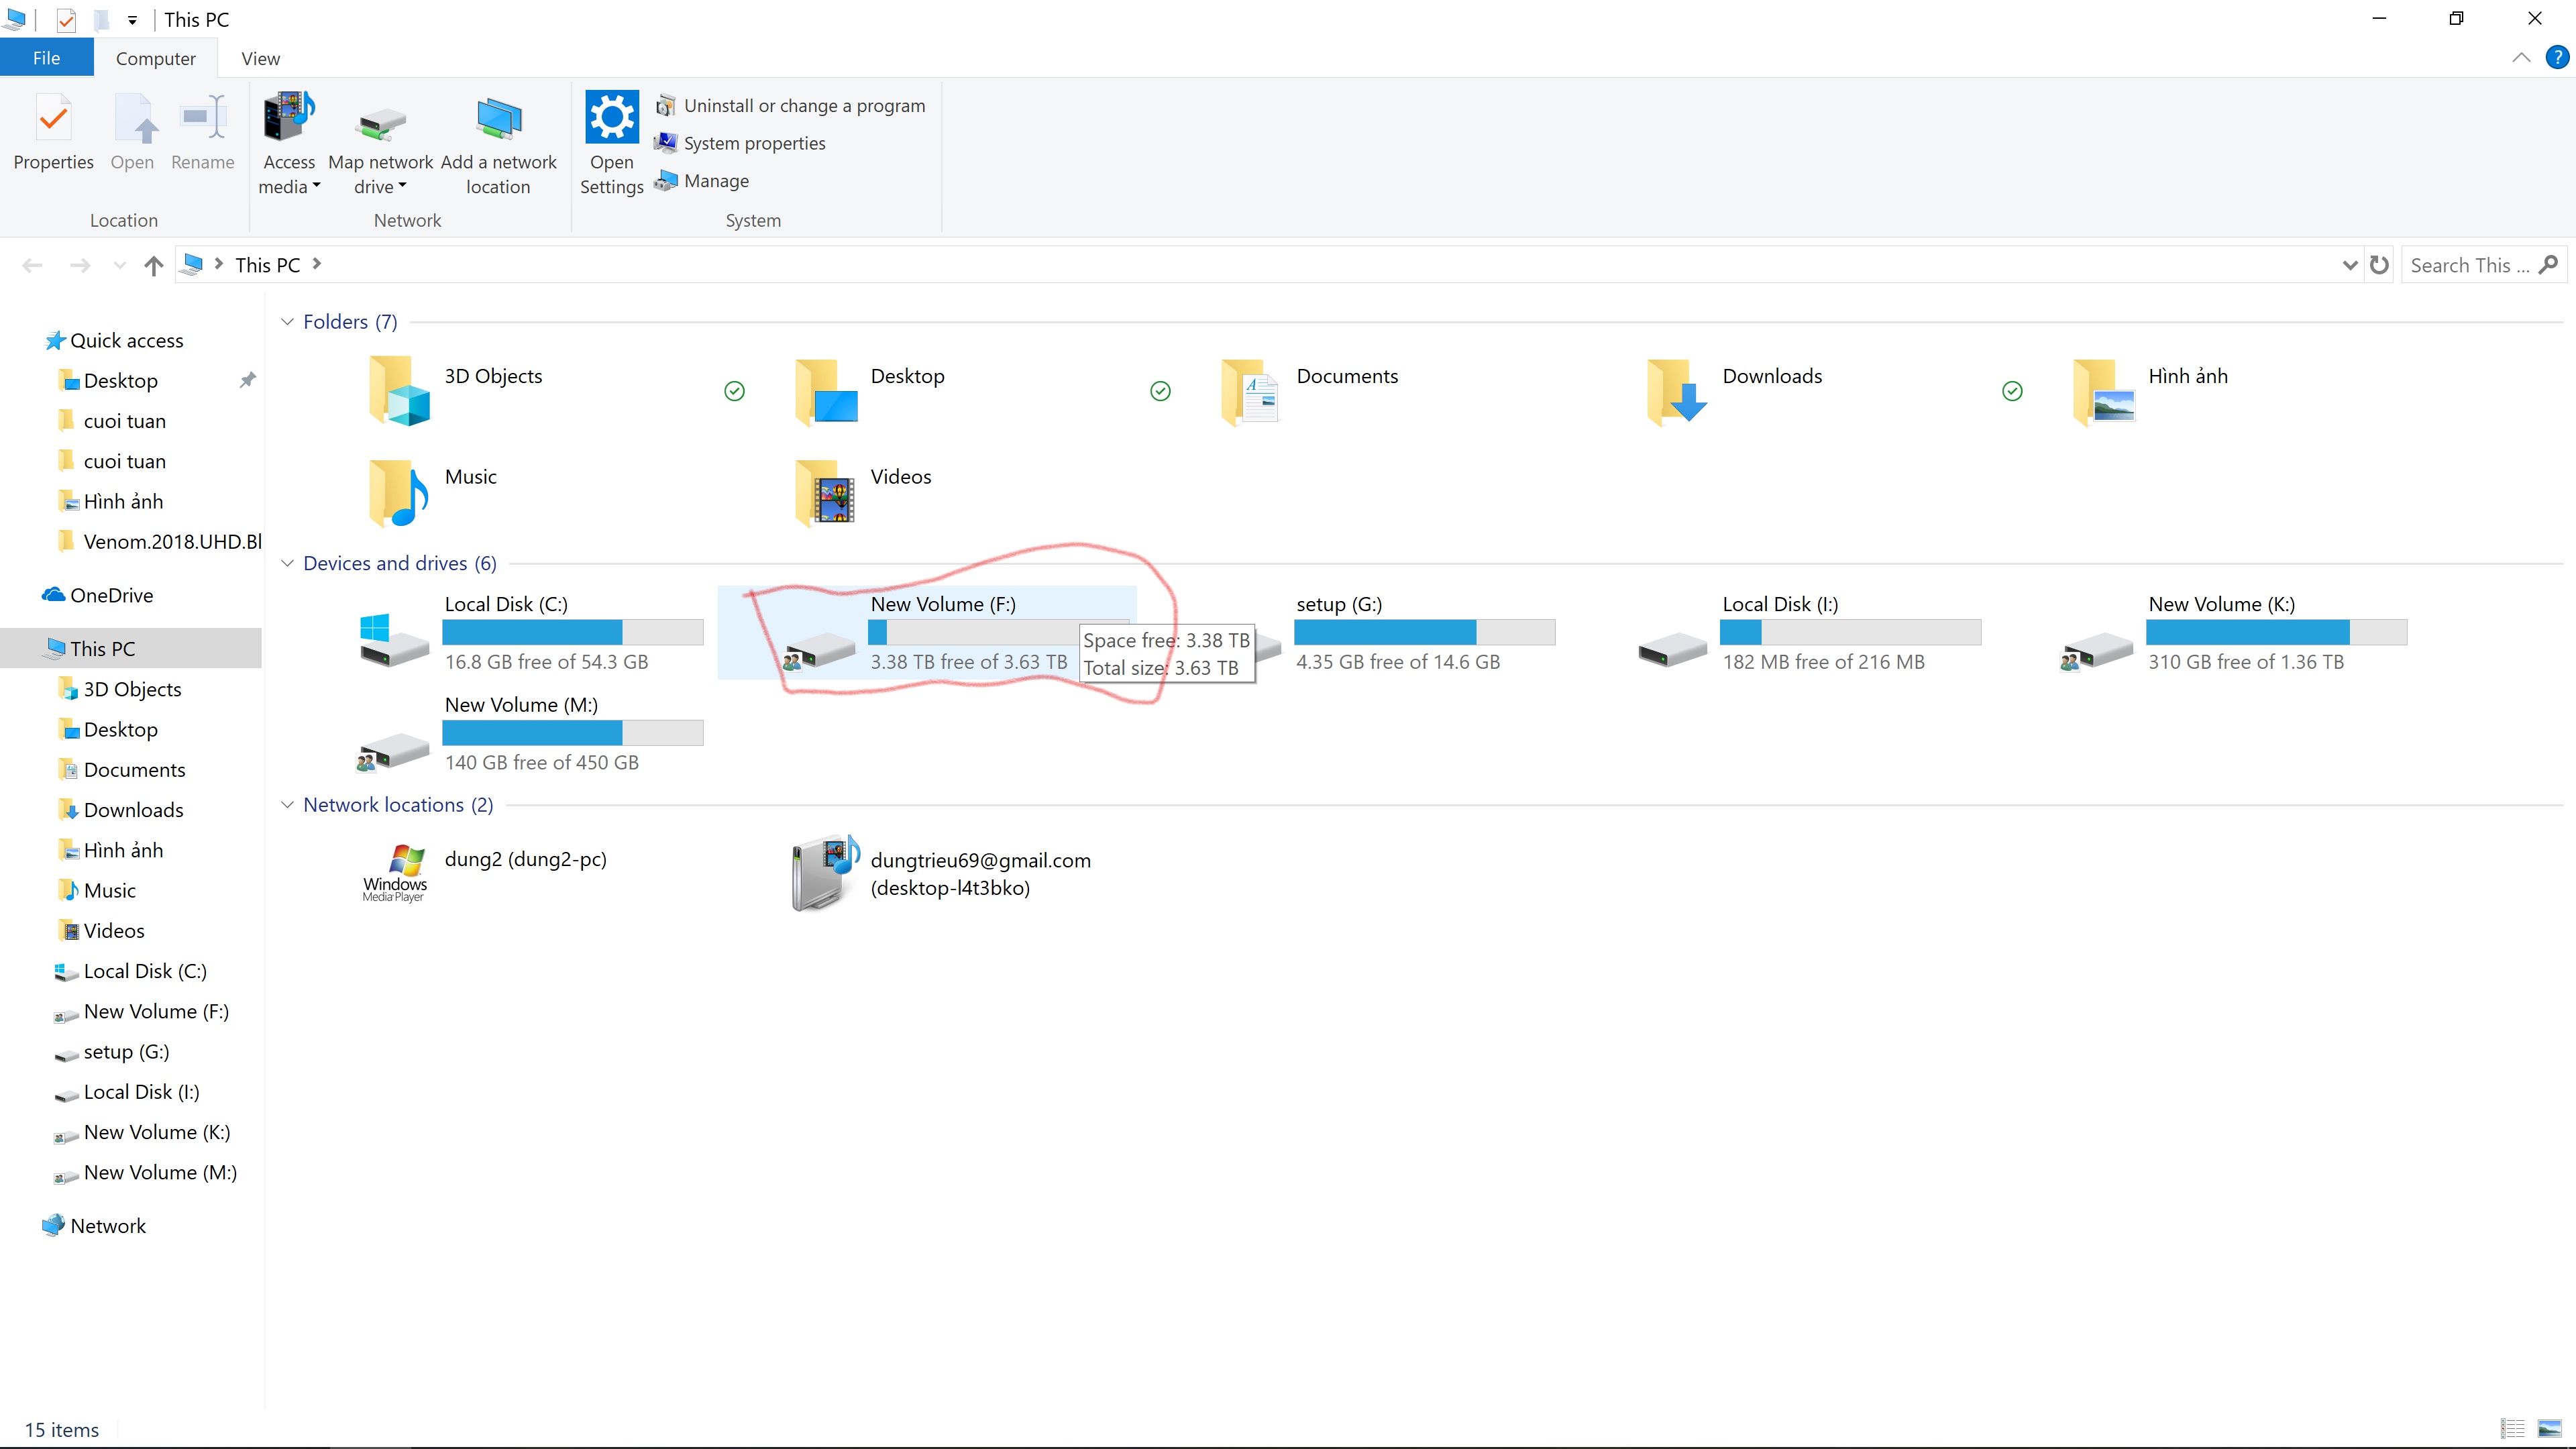
Task: Switch to large icons view in status bar
Action: coord(2549,1429)
